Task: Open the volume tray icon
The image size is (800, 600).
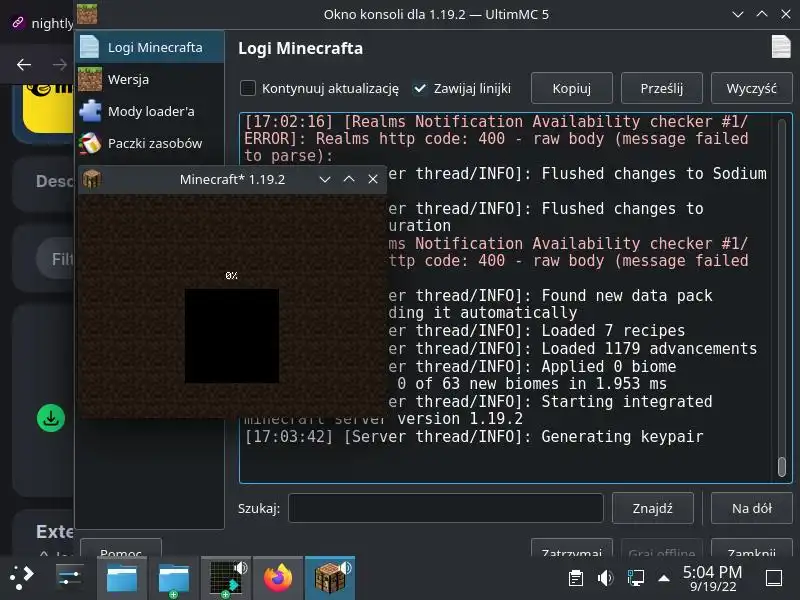Action: [x=606, y=578]
